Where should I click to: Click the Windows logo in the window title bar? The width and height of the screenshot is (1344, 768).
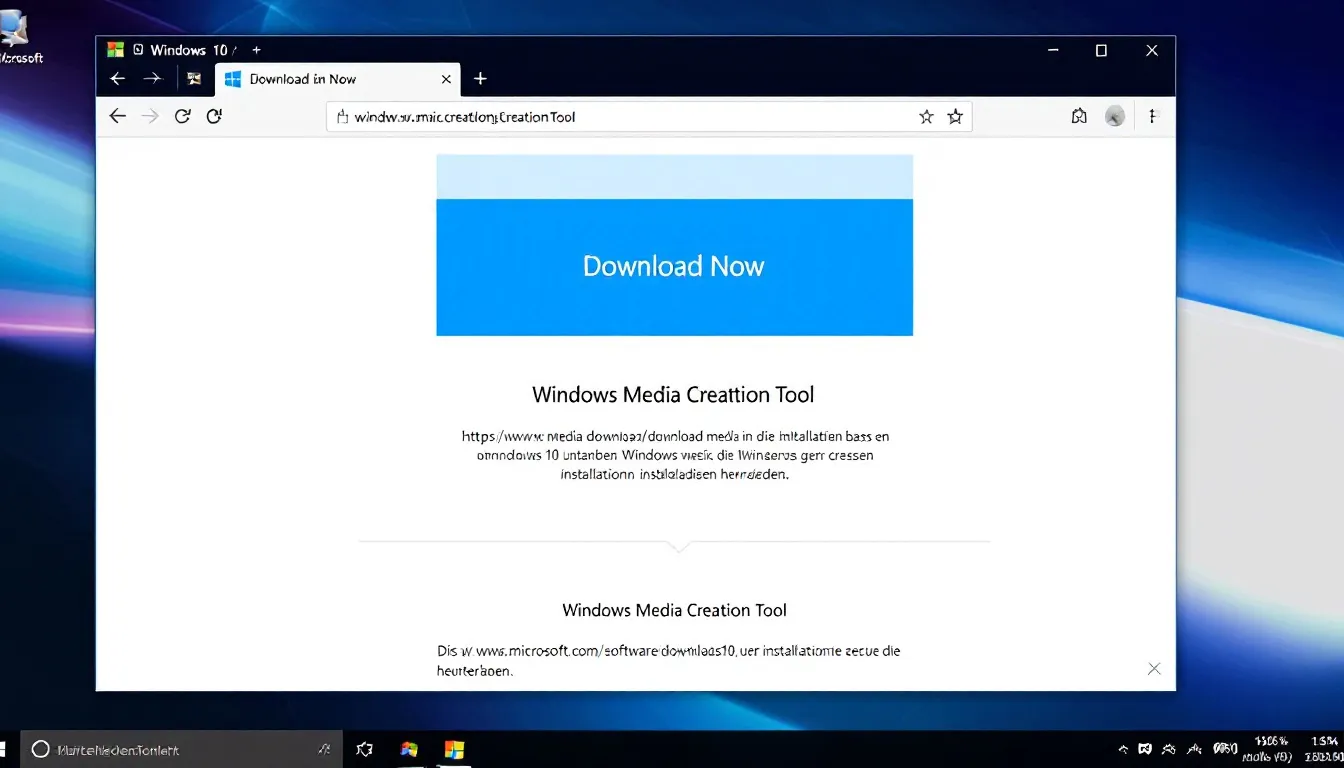coord(116,50)
